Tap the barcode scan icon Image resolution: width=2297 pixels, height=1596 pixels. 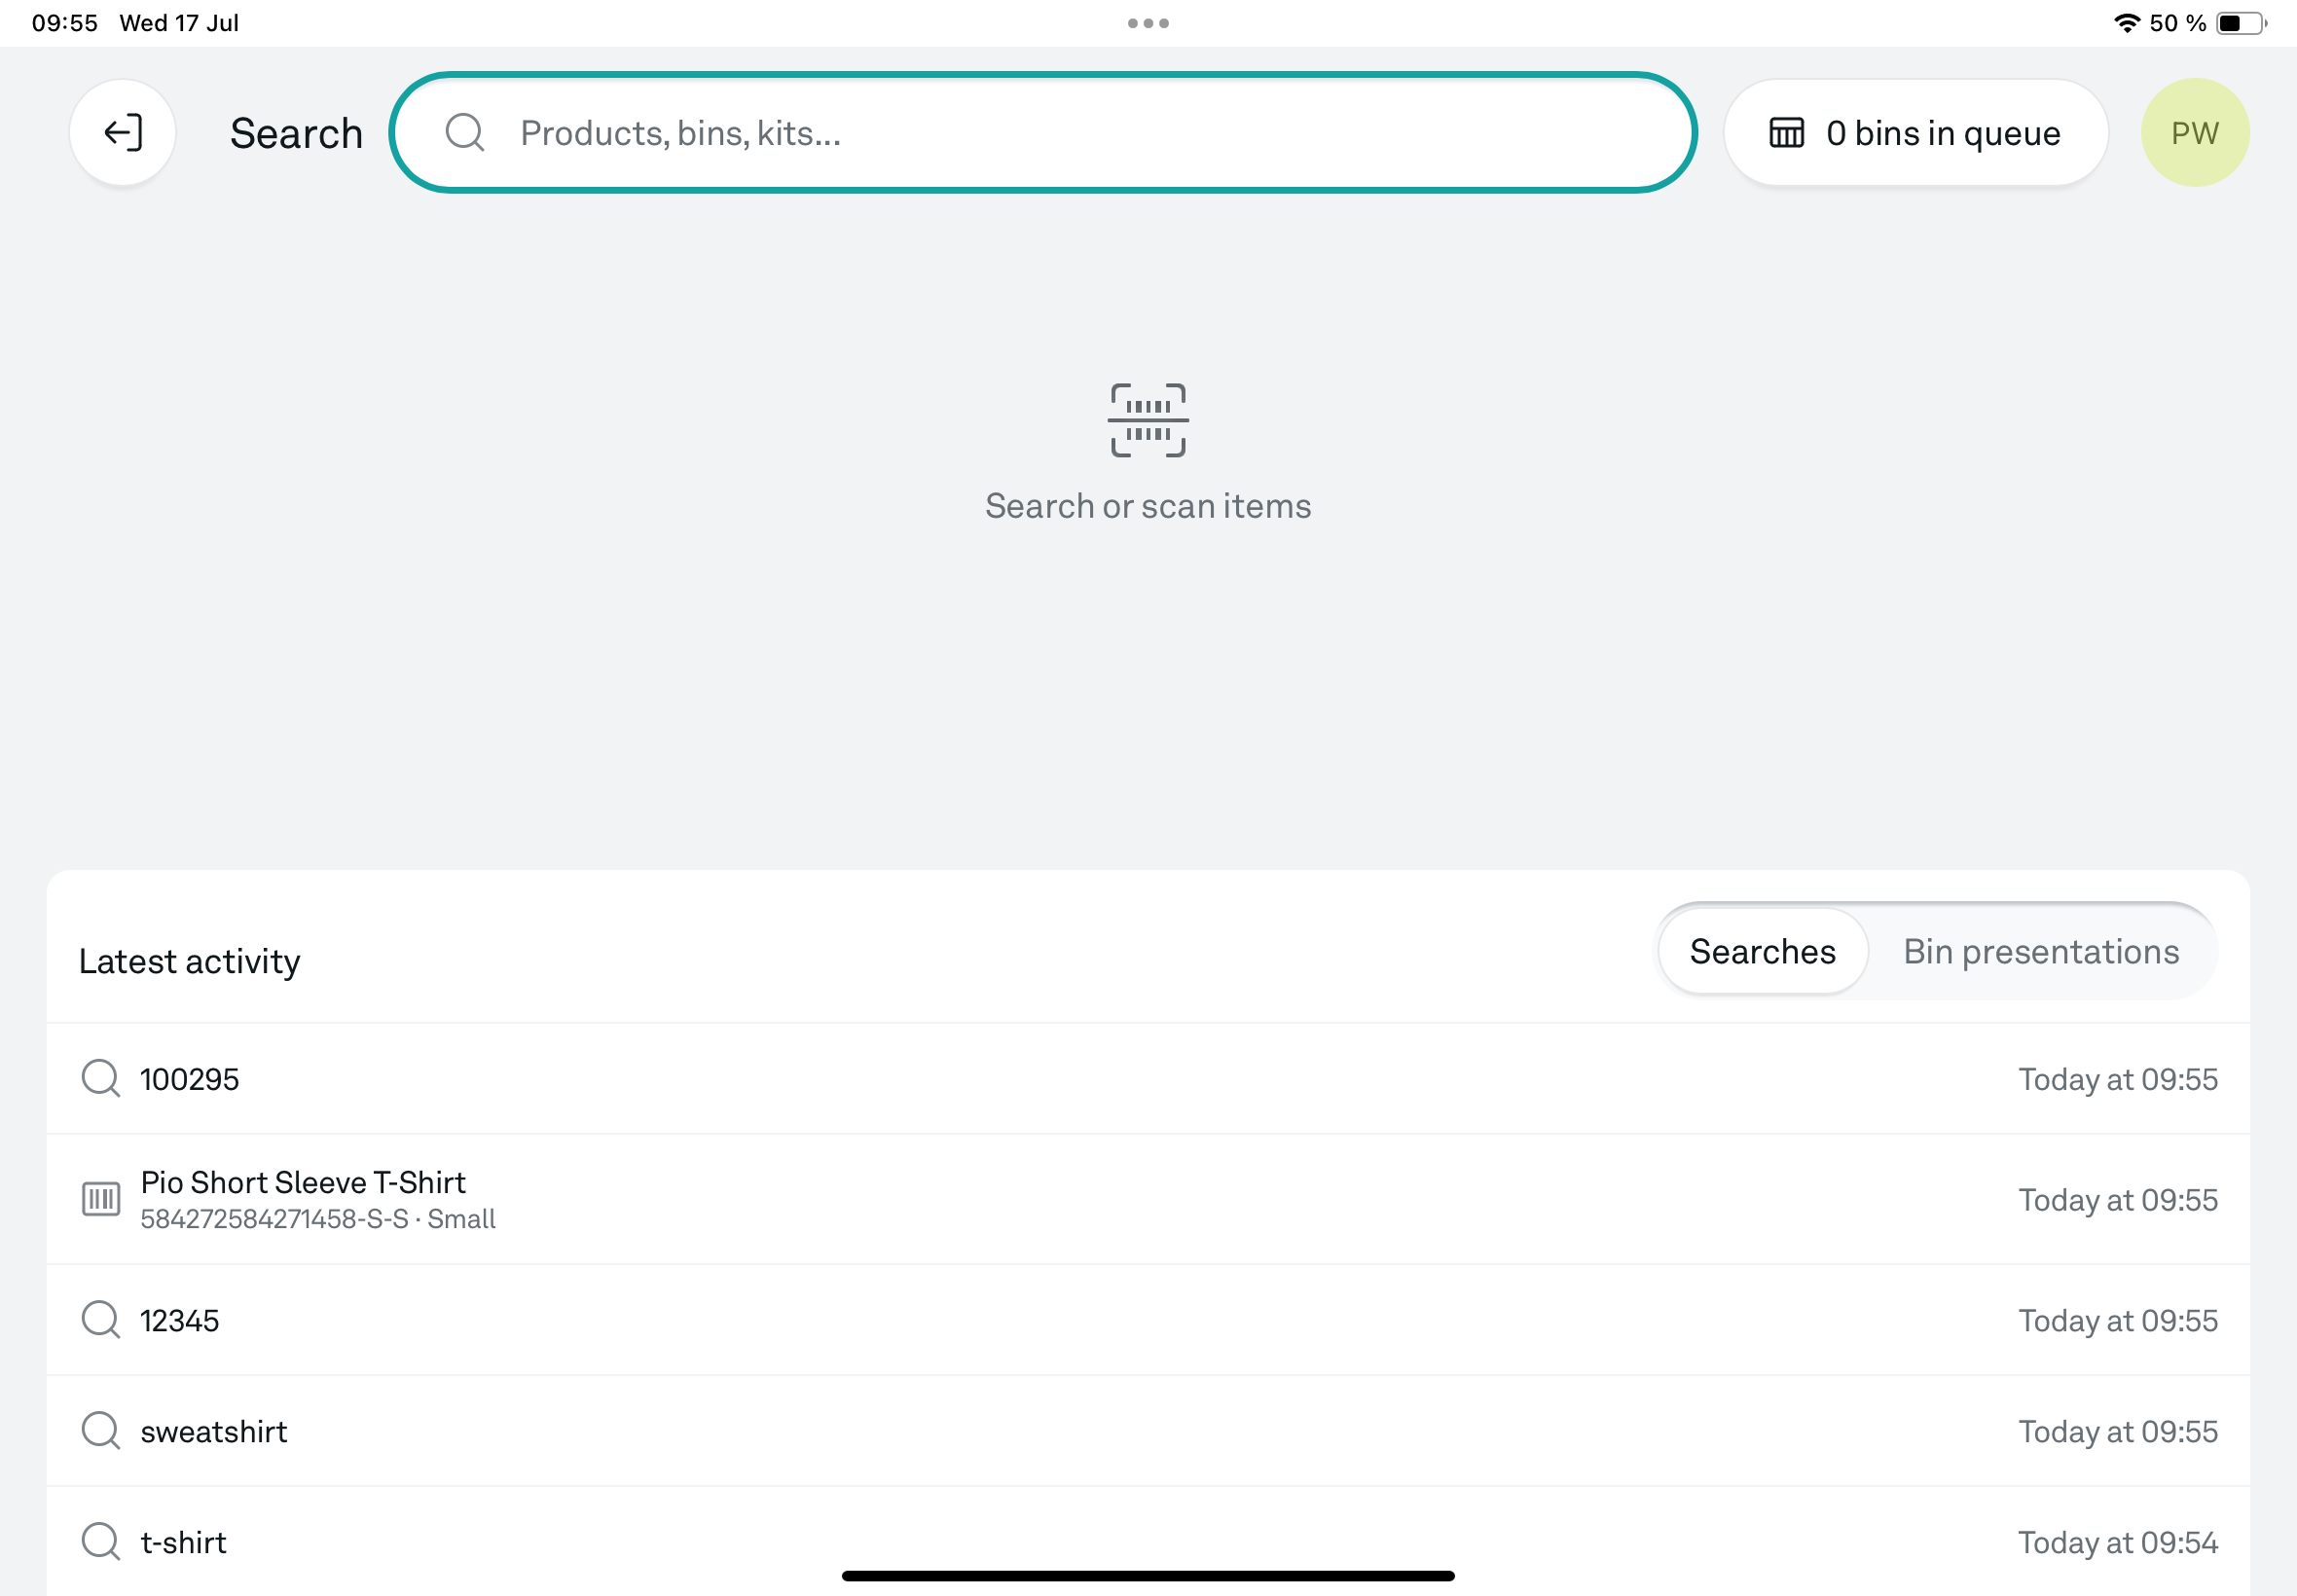tap(1148, 420)
